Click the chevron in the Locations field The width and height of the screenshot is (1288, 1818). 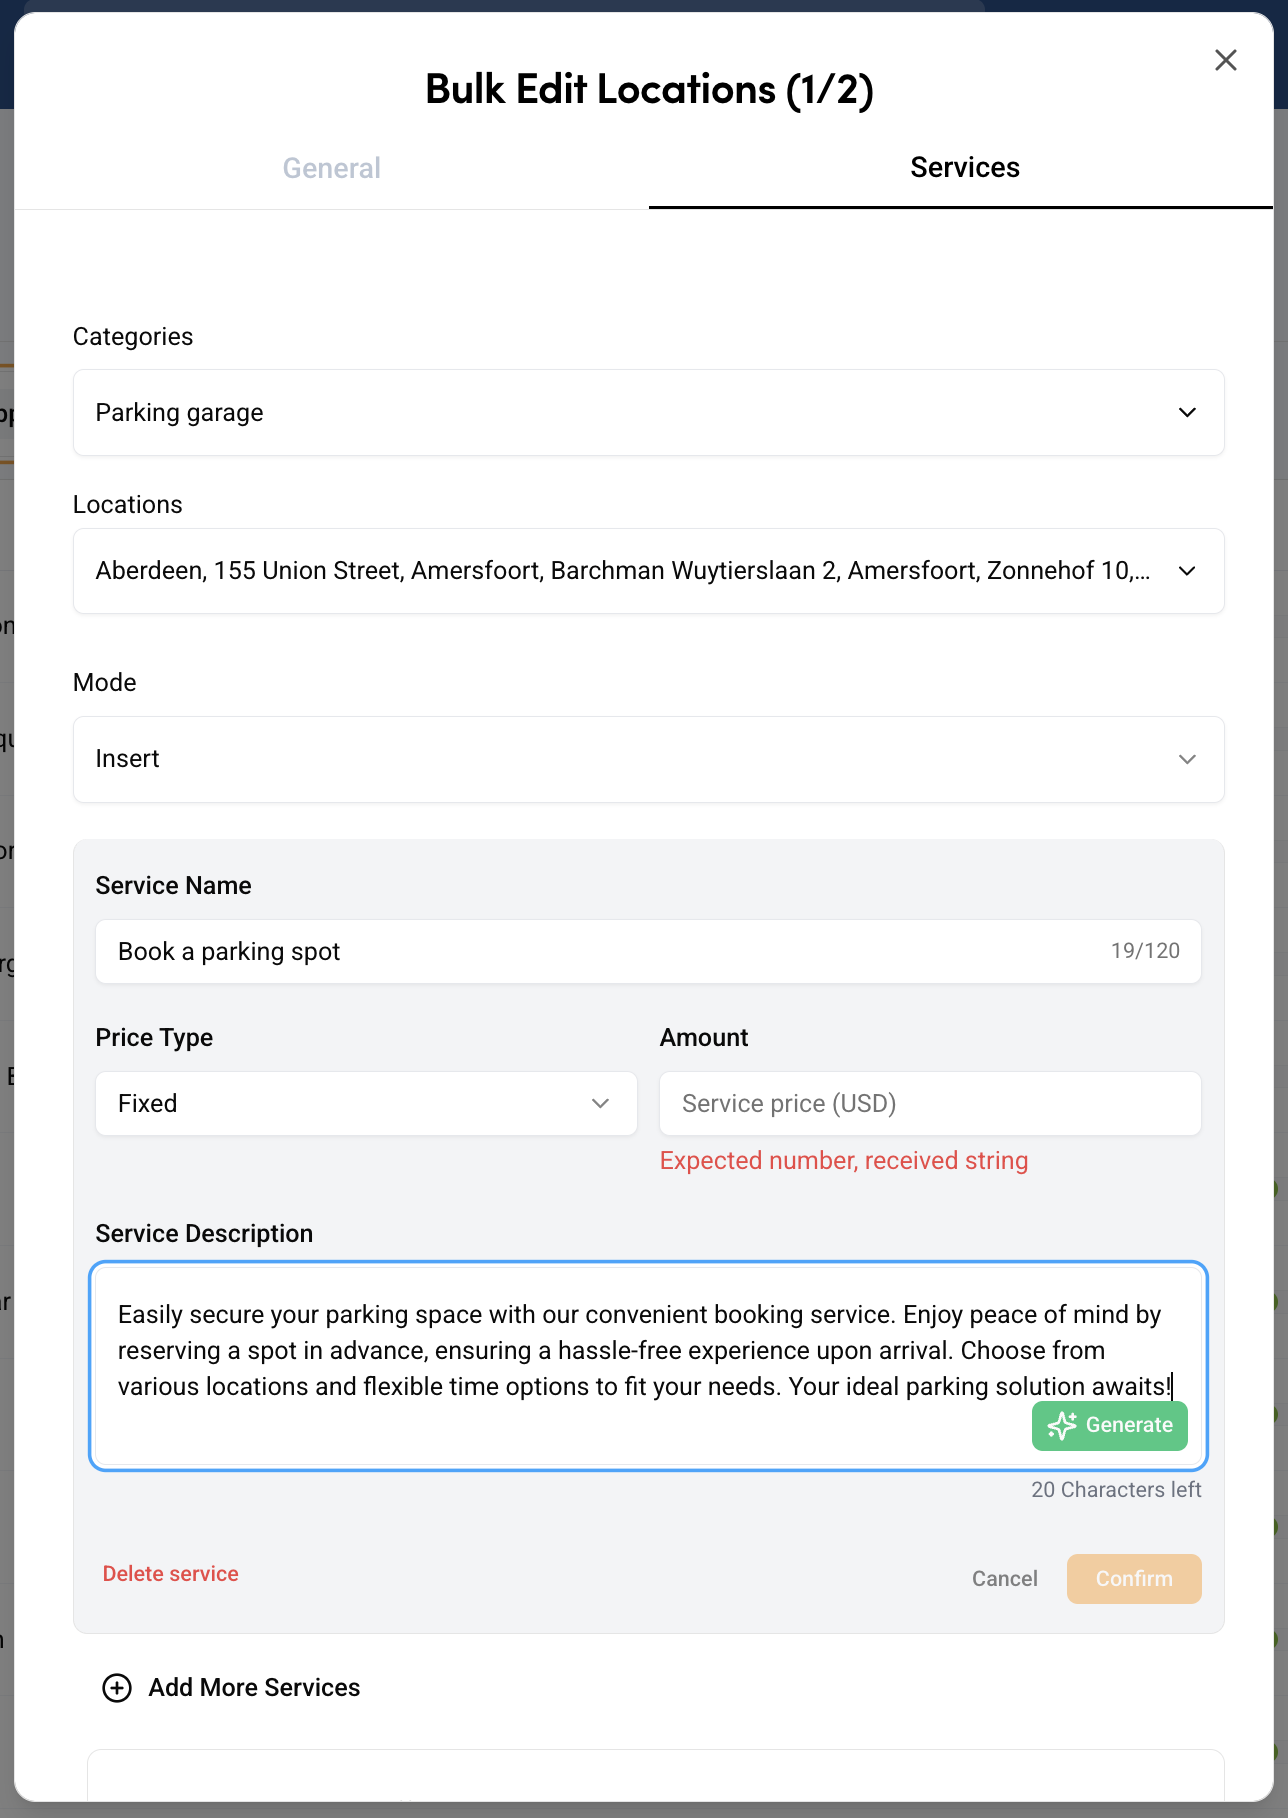(1187, 571)
